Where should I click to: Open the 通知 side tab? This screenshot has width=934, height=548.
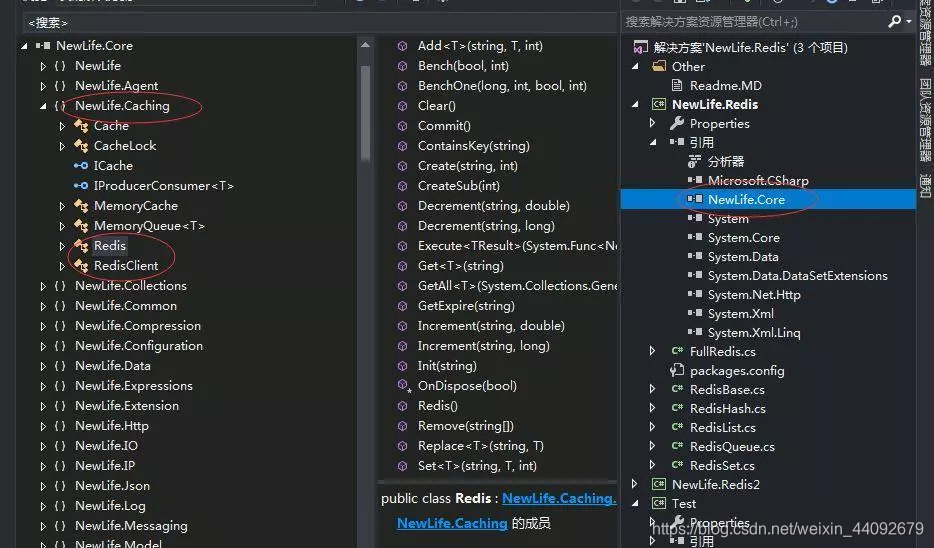[x=925, y=185]
